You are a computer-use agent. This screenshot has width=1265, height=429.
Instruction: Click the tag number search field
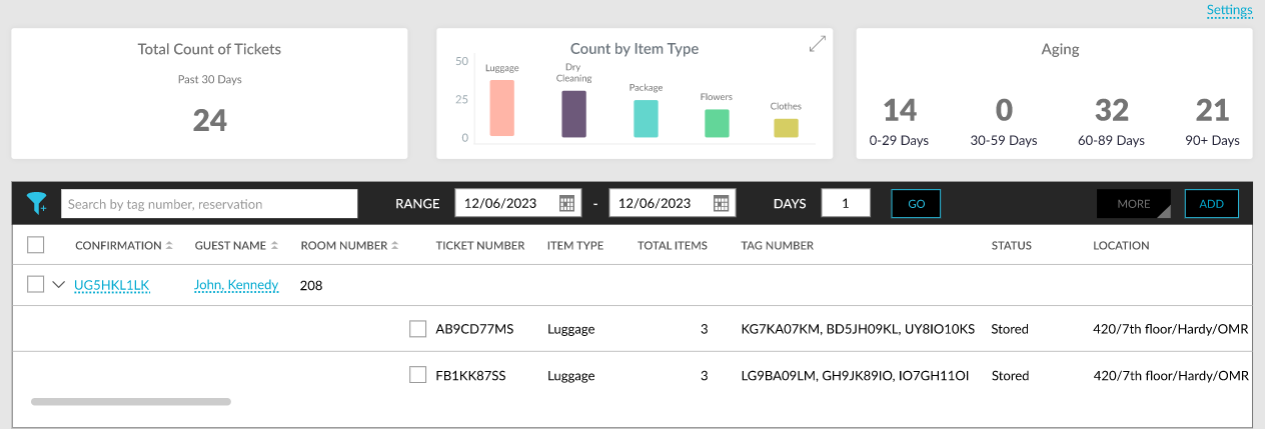pos(209,204)
